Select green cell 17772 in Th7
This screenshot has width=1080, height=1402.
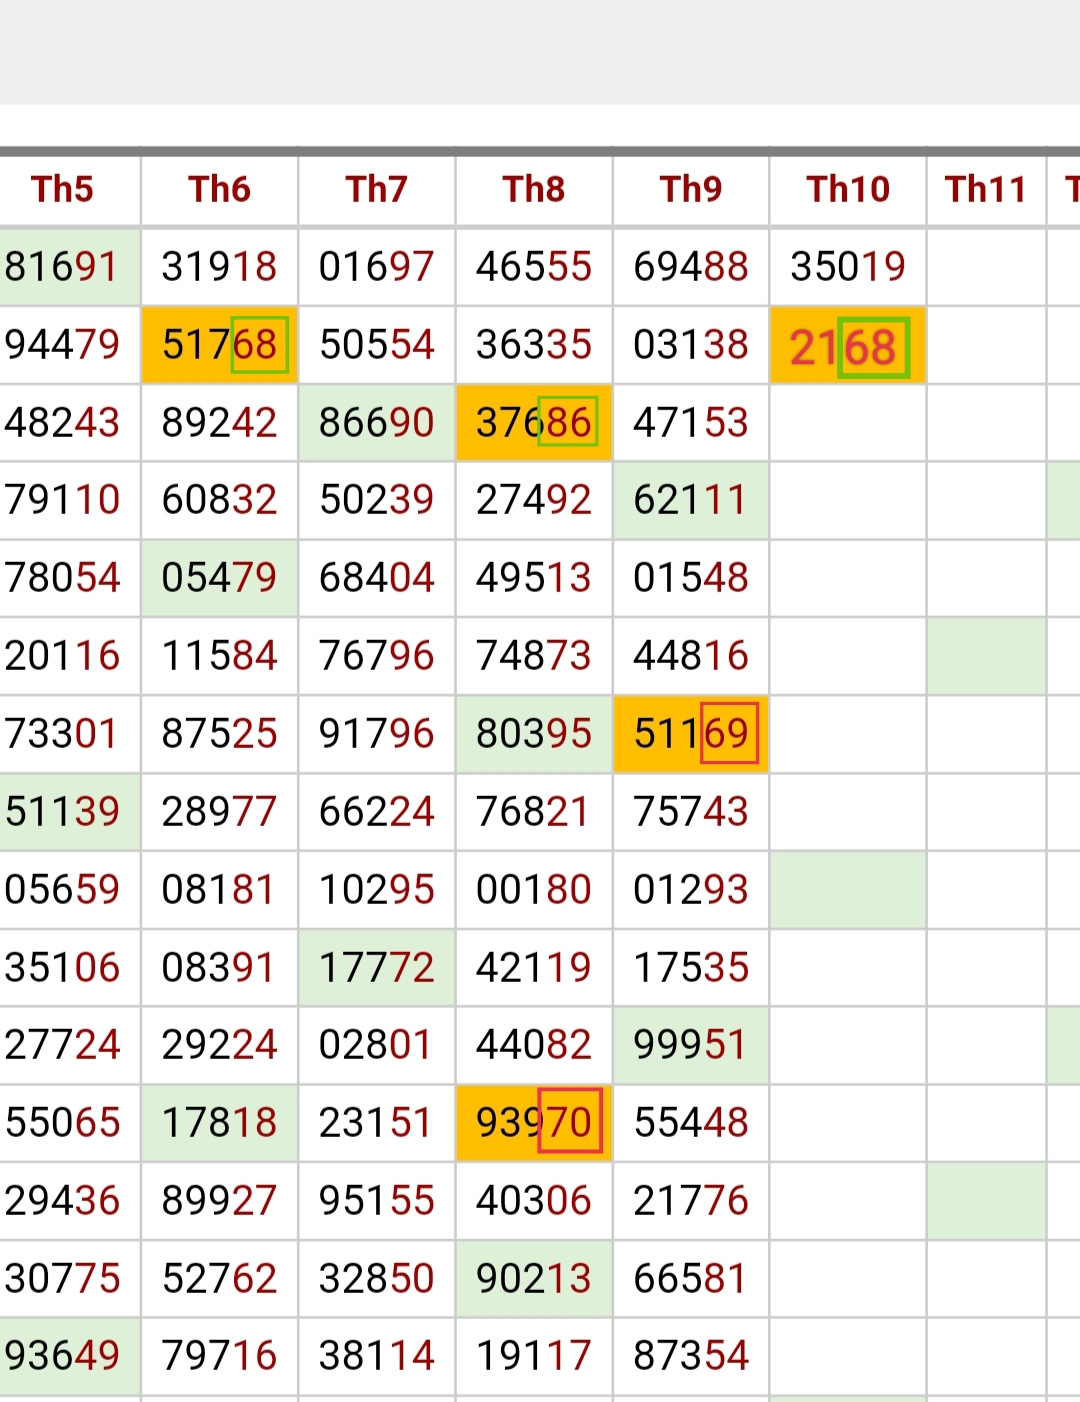pos(376,968)
